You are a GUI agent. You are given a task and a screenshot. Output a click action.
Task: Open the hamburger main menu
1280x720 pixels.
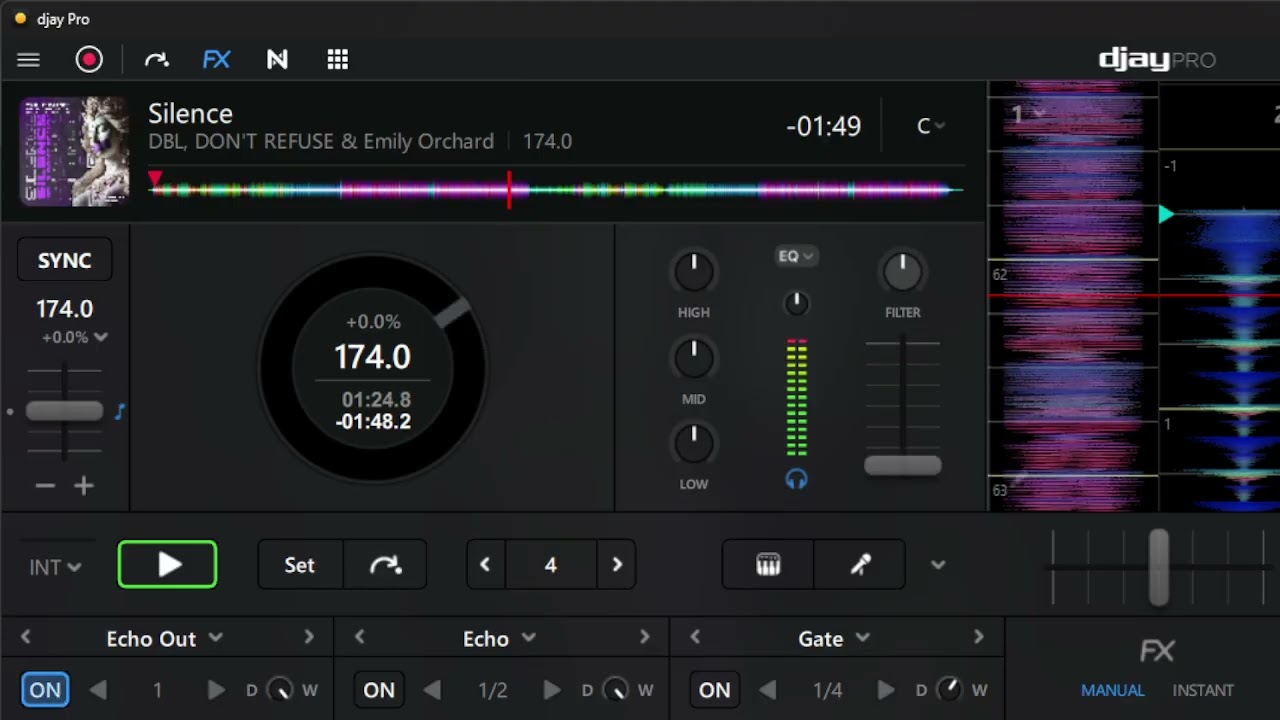pyautogui.click(x=28, y=60)
